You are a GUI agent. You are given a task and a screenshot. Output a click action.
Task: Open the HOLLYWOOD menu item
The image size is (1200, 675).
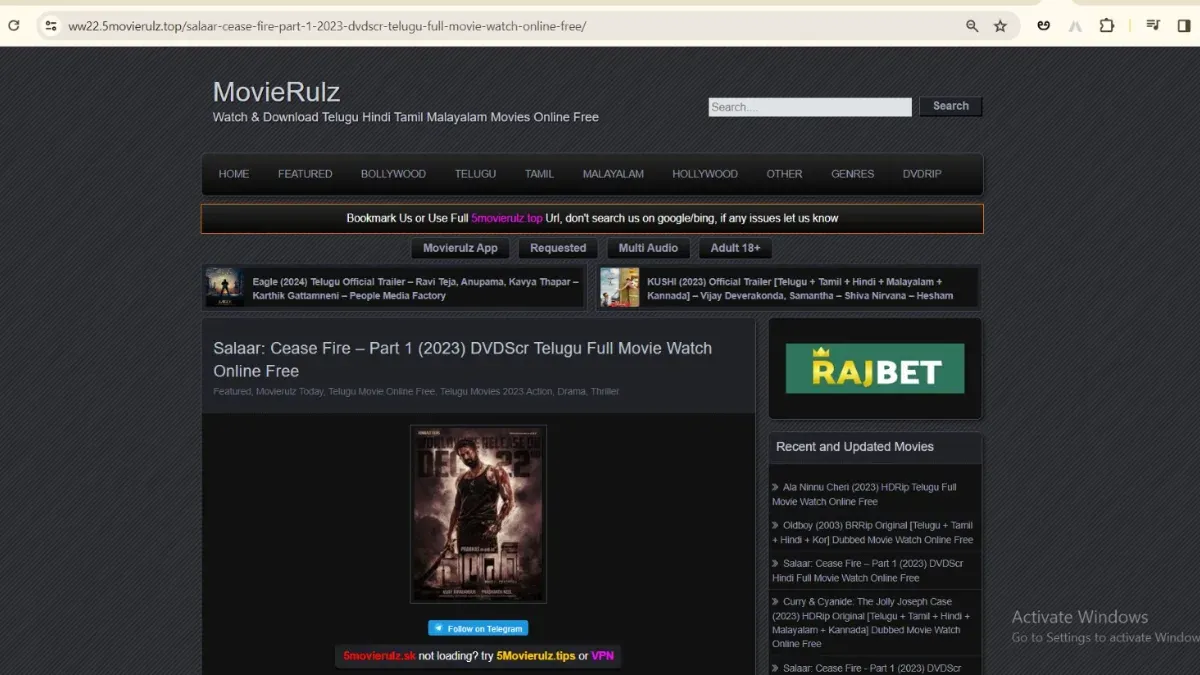pos(705,174)
